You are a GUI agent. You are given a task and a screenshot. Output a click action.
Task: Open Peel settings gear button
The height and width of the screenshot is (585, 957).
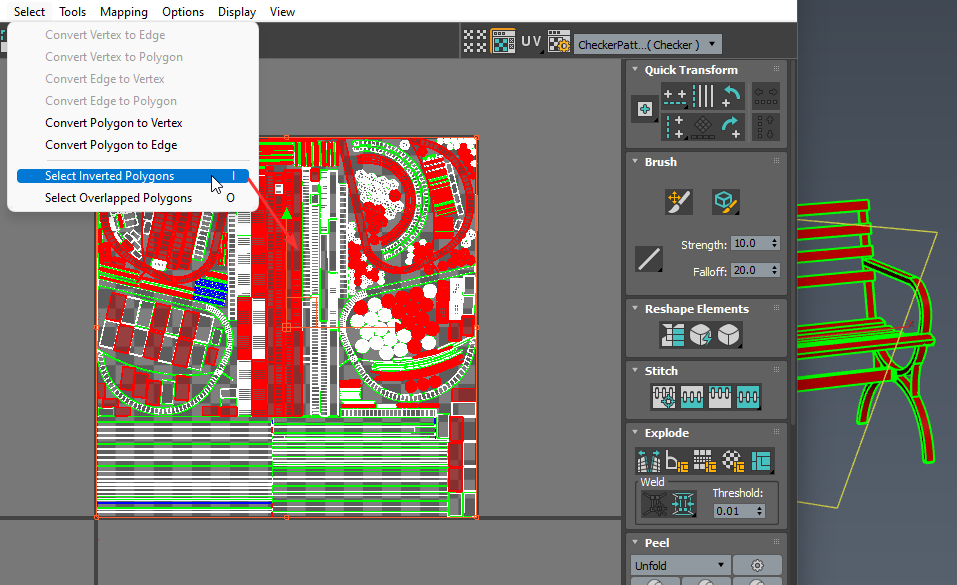tap(757, 566)
